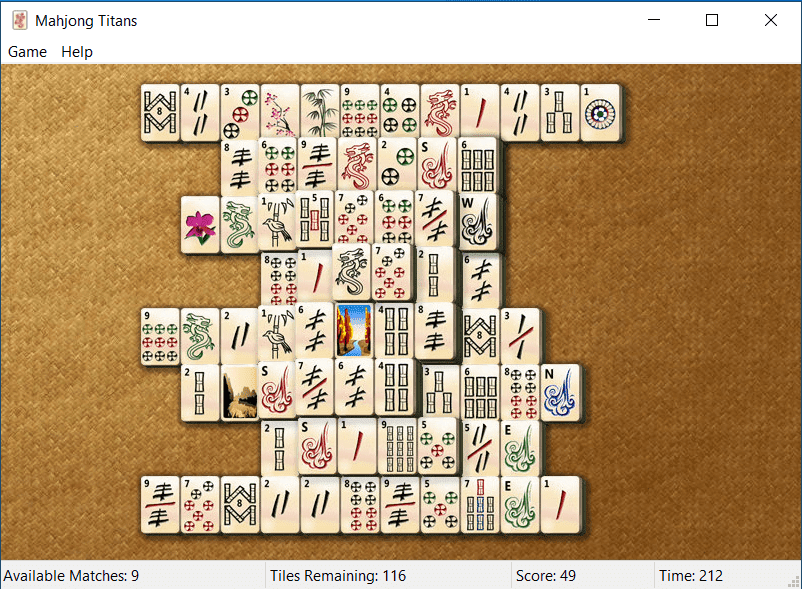Pick the green bamboo plant tile
This screenshot has height=589, width=802.
320,112
